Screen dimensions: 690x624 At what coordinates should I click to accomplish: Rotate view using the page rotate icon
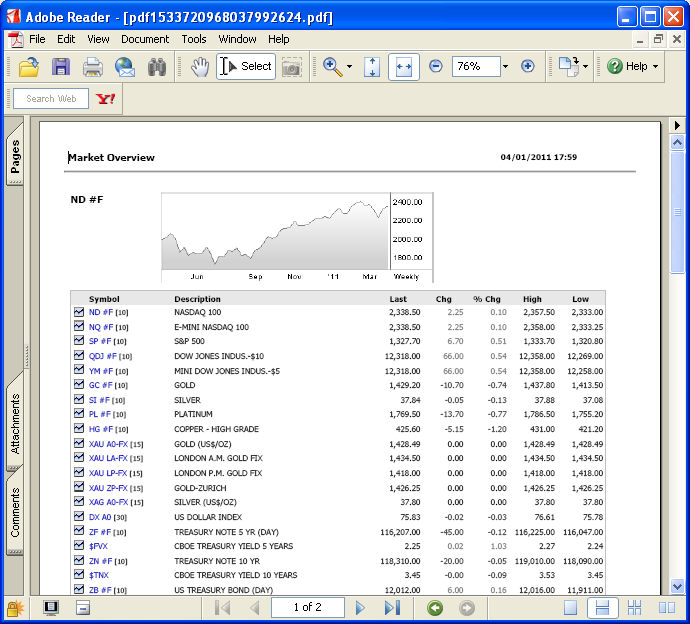569,66
